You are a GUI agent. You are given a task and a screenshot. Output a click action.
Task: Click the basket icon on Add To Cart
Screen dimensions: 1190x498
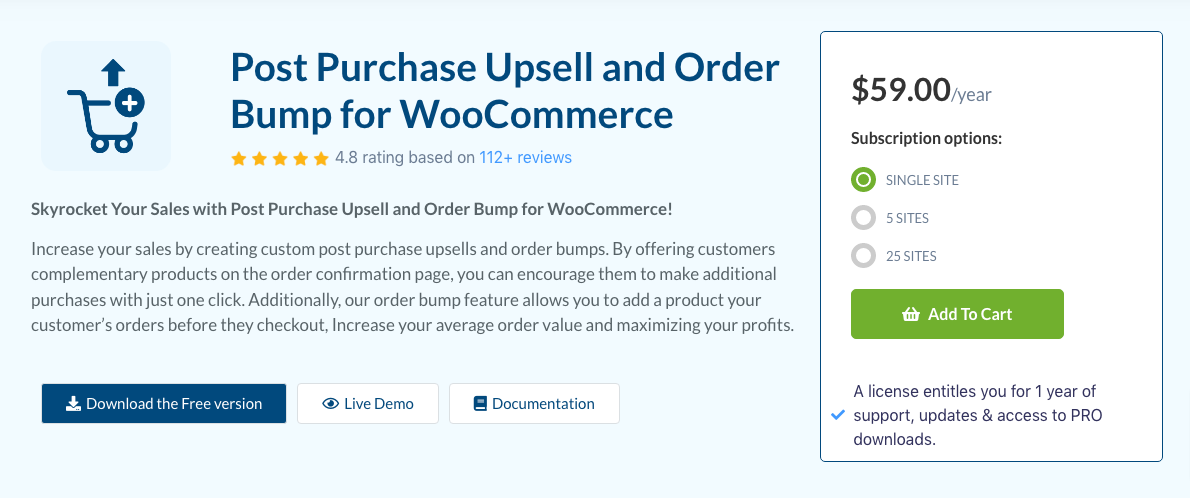pos(911,314)
